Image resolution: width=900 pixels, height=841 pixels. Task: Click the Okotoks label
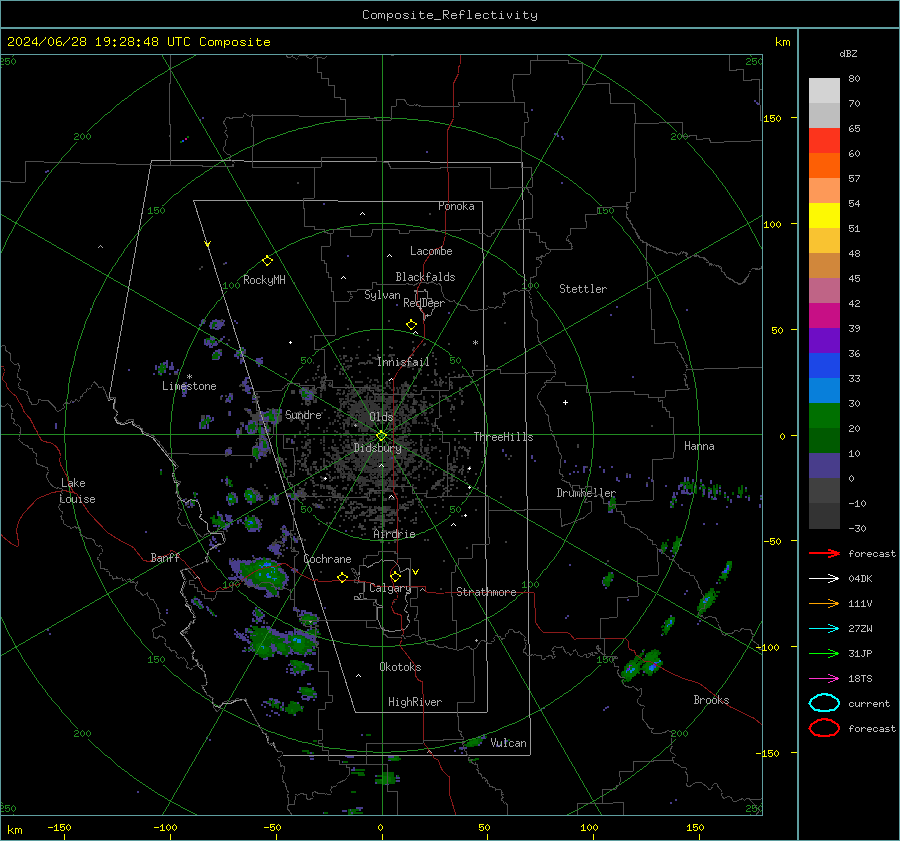400,667
